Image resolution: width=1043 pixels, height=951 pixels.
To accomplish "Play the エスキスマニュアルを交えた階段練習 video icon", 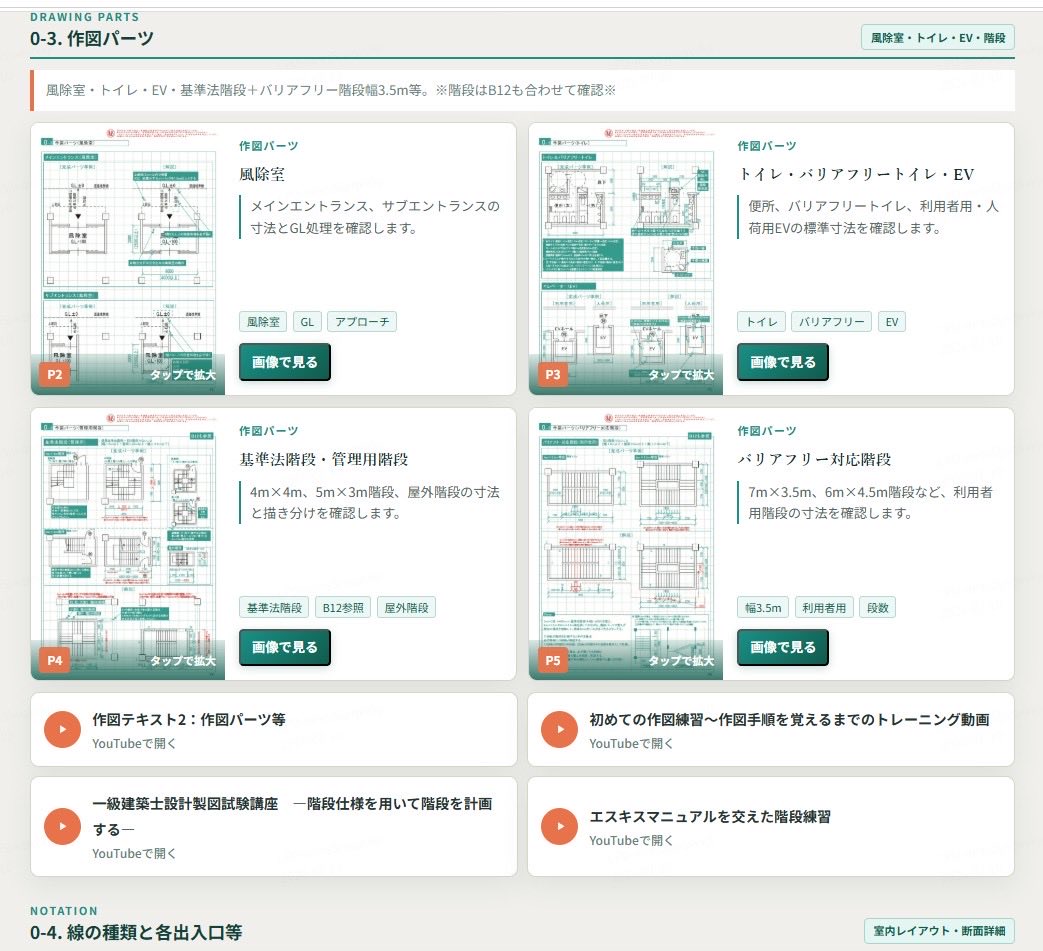I will tap(559, 827).
